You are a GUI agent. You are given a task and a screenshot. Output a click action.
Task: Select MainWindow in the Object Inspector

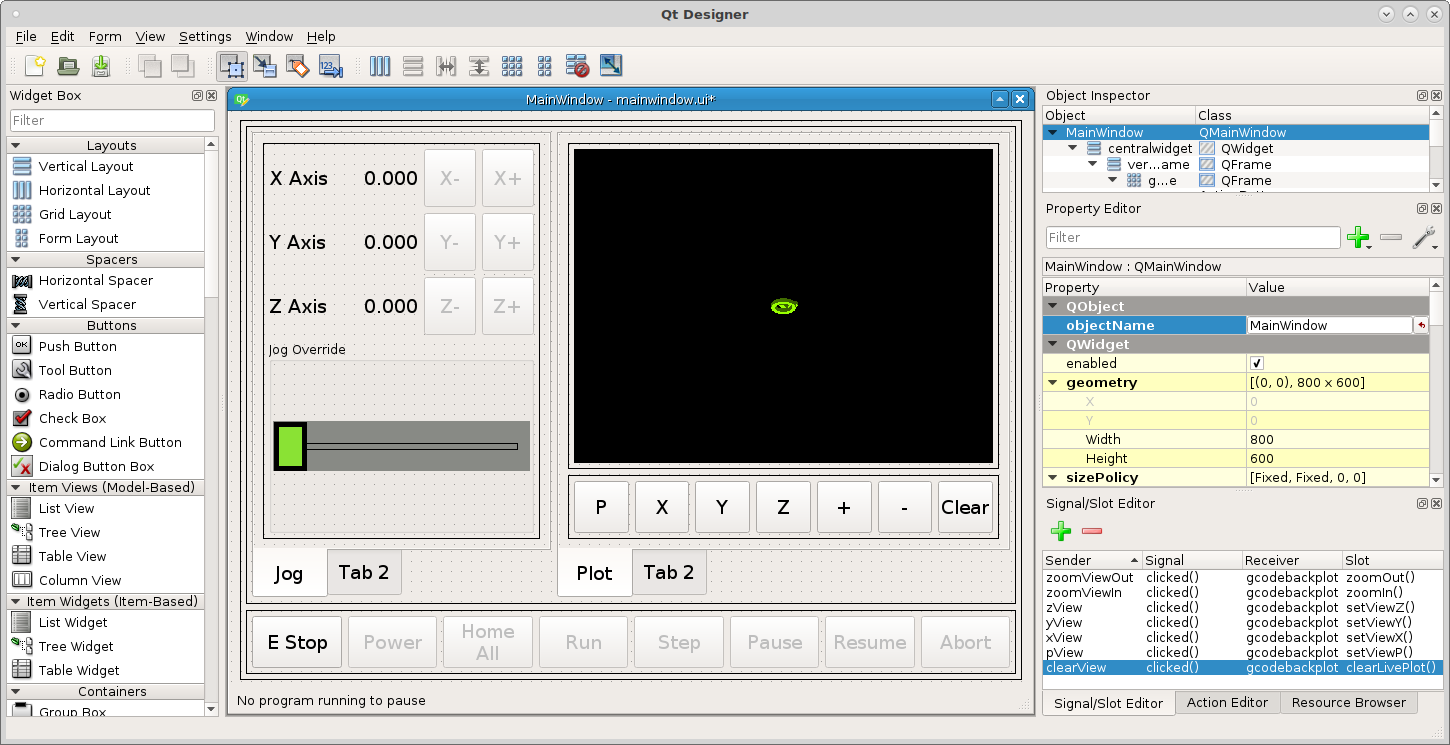1236,132
